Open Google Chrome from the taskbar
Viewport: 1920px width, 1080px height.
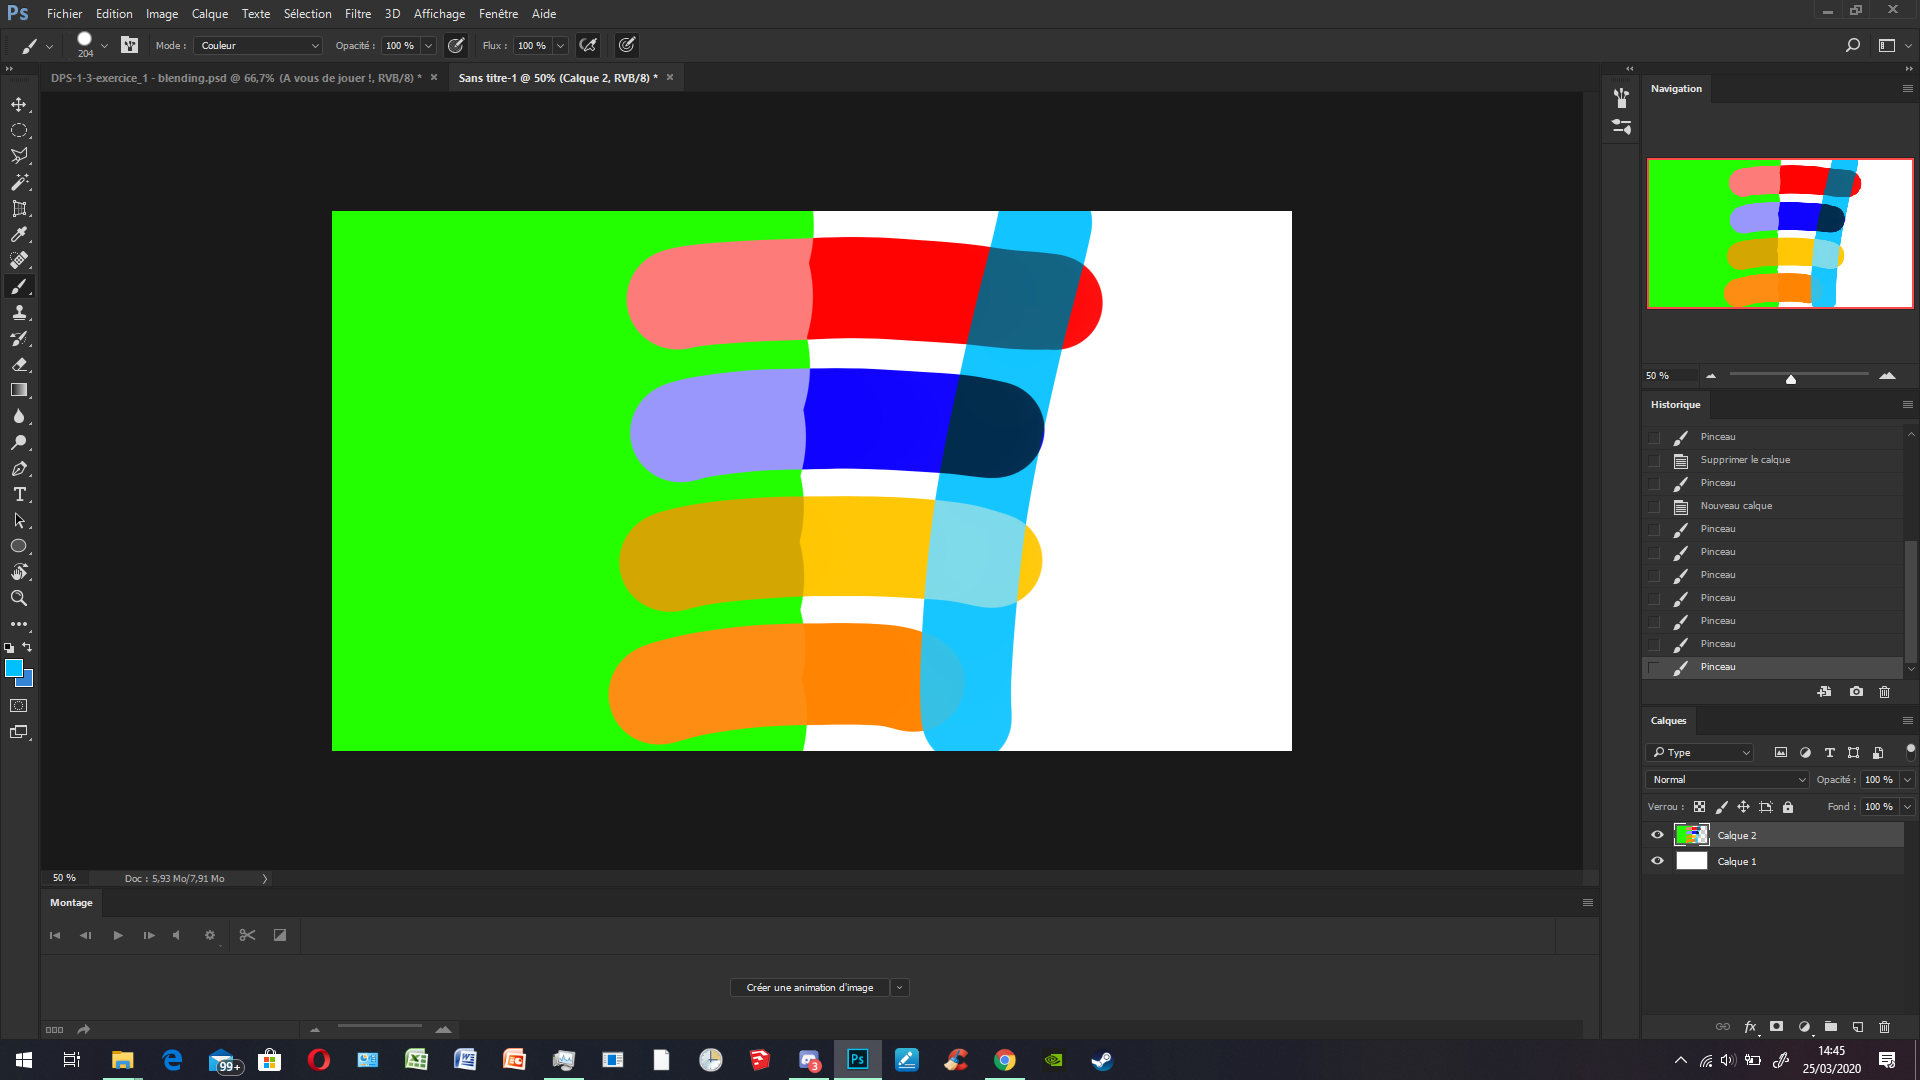[1004, 1060]
